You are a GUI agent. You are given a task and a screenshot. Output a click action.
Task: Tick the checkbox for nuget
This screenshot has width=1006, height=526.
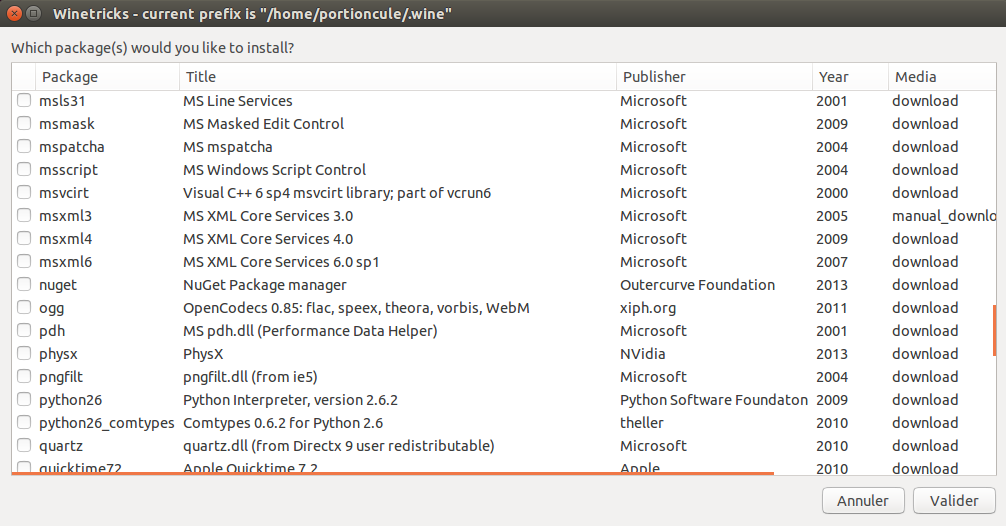(24, 285)
